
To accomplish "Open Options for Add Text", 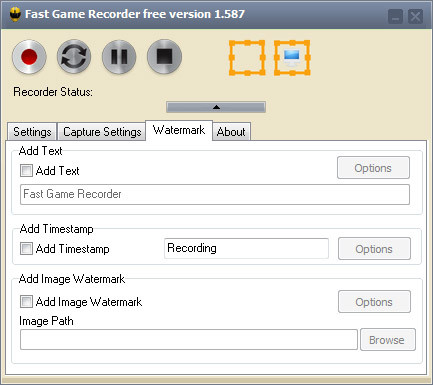I will point(373,168).
